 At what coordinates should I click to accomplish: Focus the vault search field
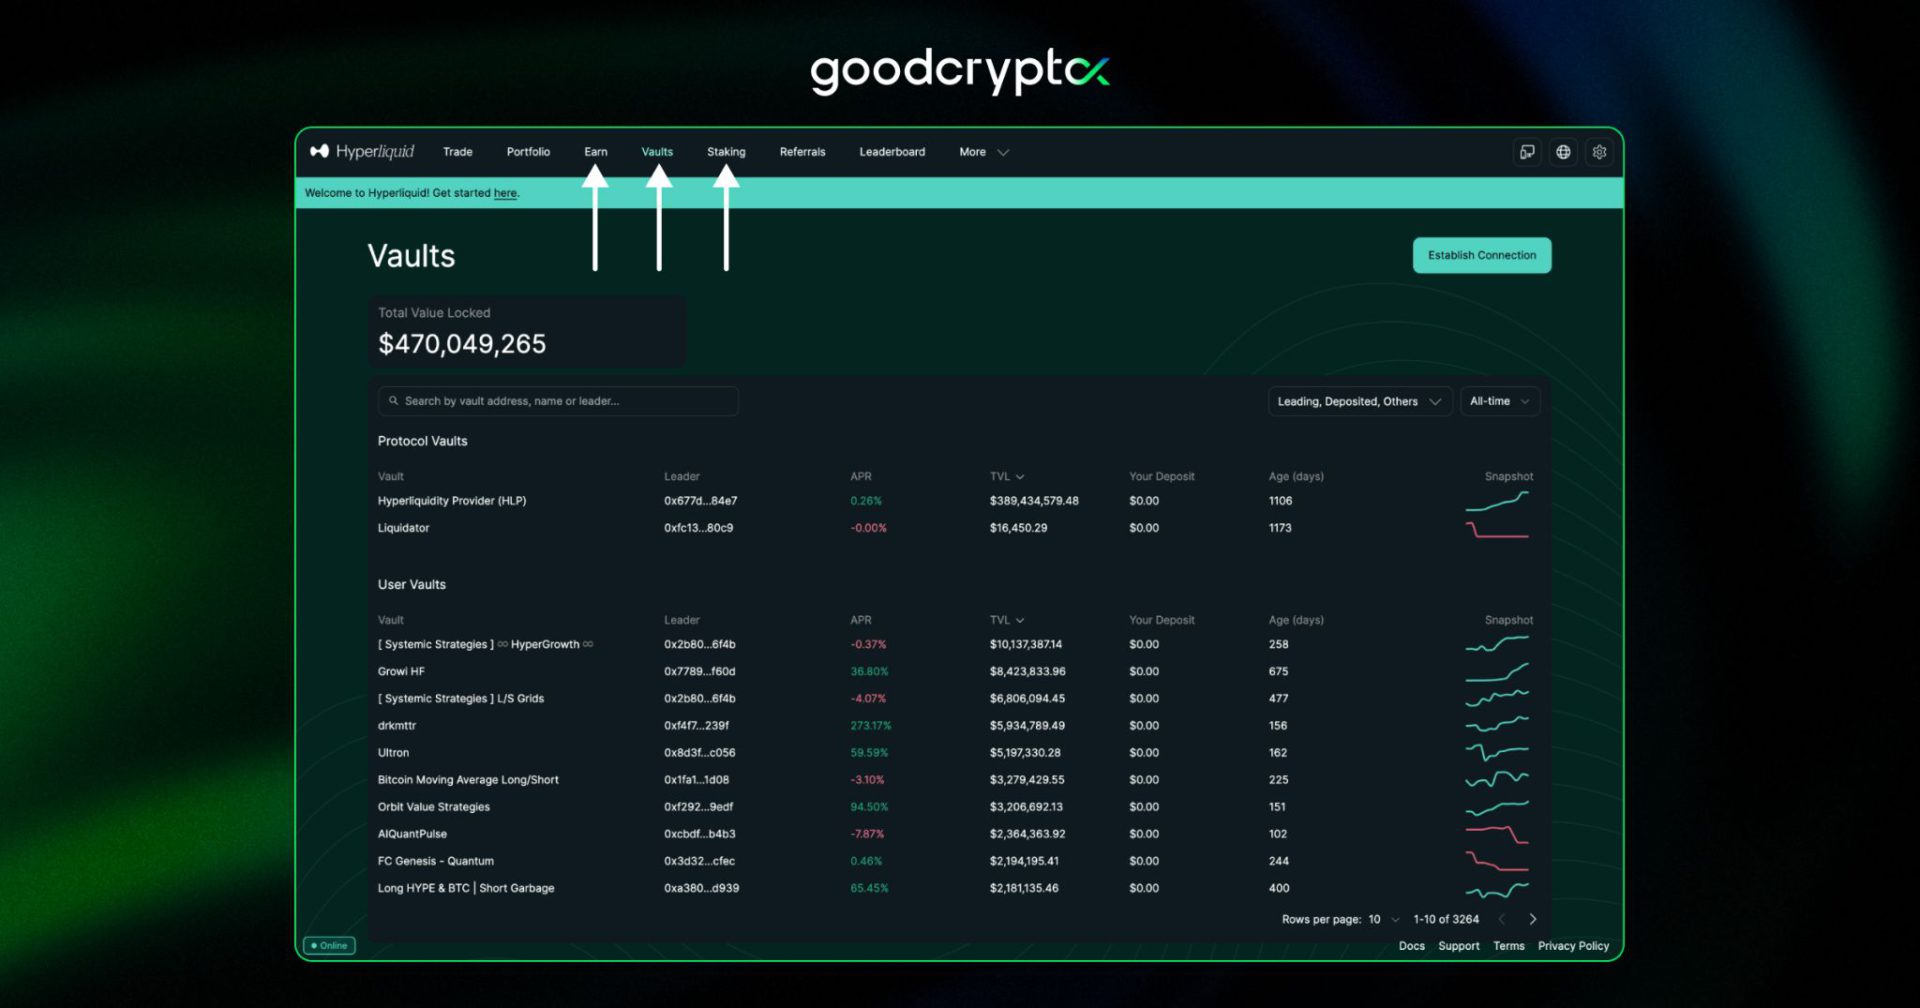558,401
